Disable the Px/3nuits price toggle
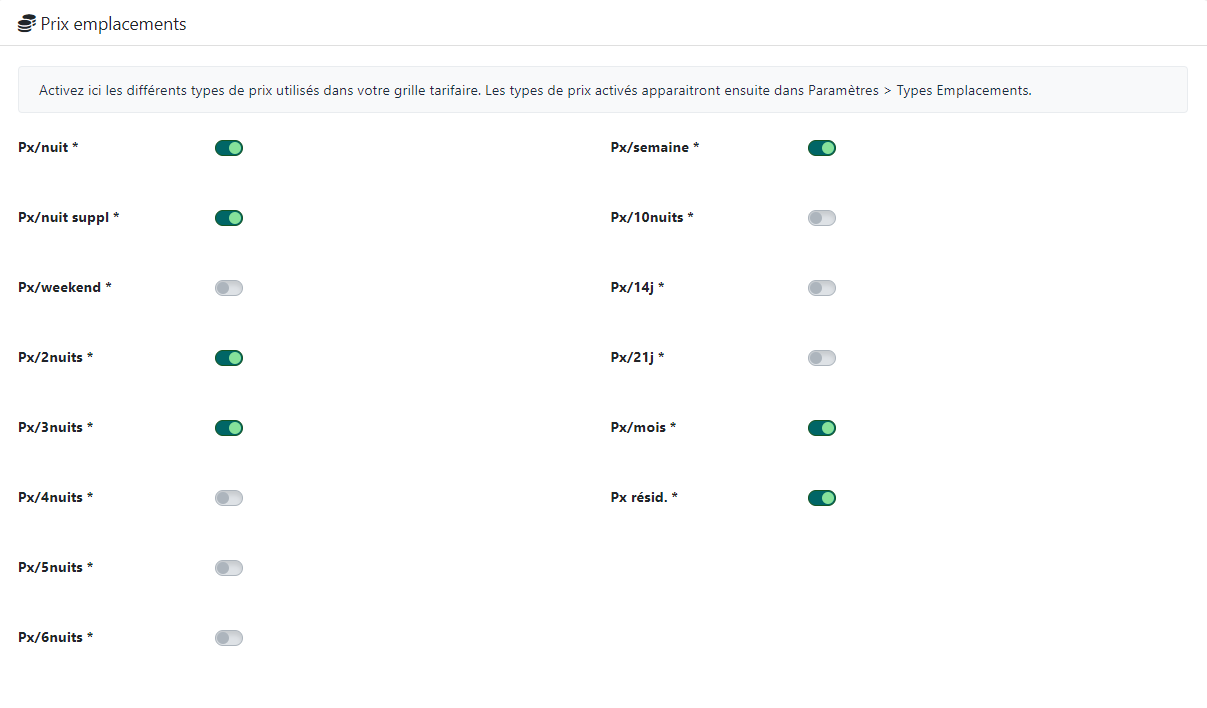The image size is (1207, 708). click(x=229, y=428)
